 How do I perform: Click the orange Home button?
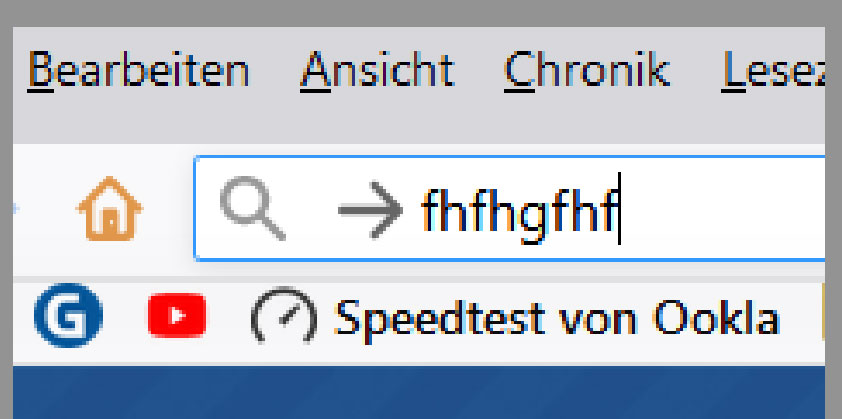point(110,210)
